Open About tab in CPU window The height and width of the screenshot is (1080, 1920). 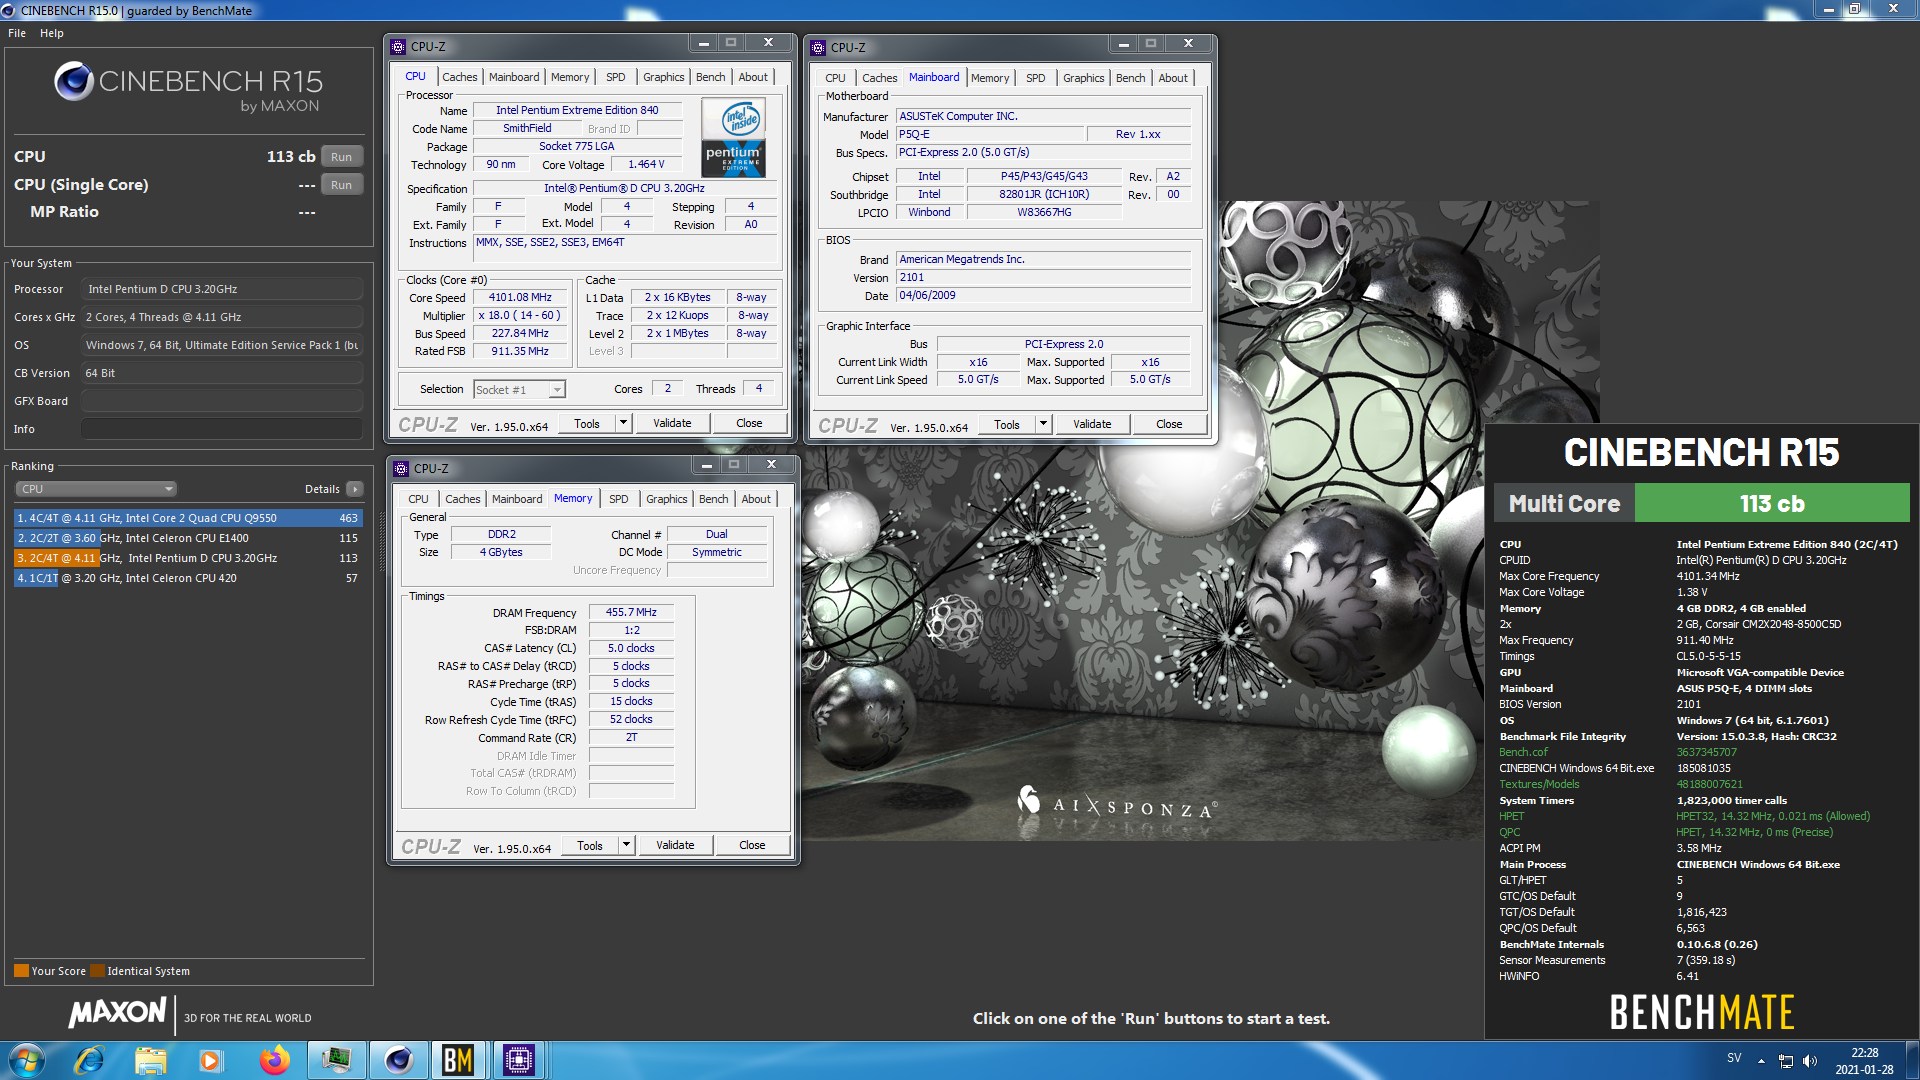(753, 77)
